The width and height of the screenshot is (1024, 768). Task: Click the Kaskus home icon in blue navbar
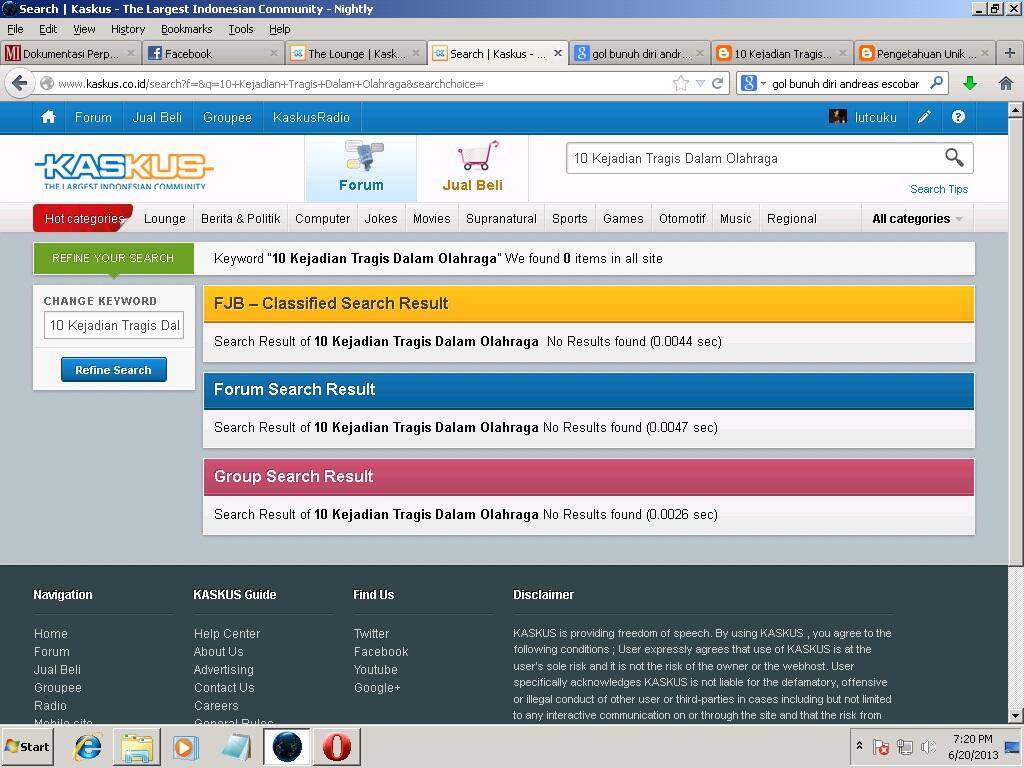pos(48,118)
